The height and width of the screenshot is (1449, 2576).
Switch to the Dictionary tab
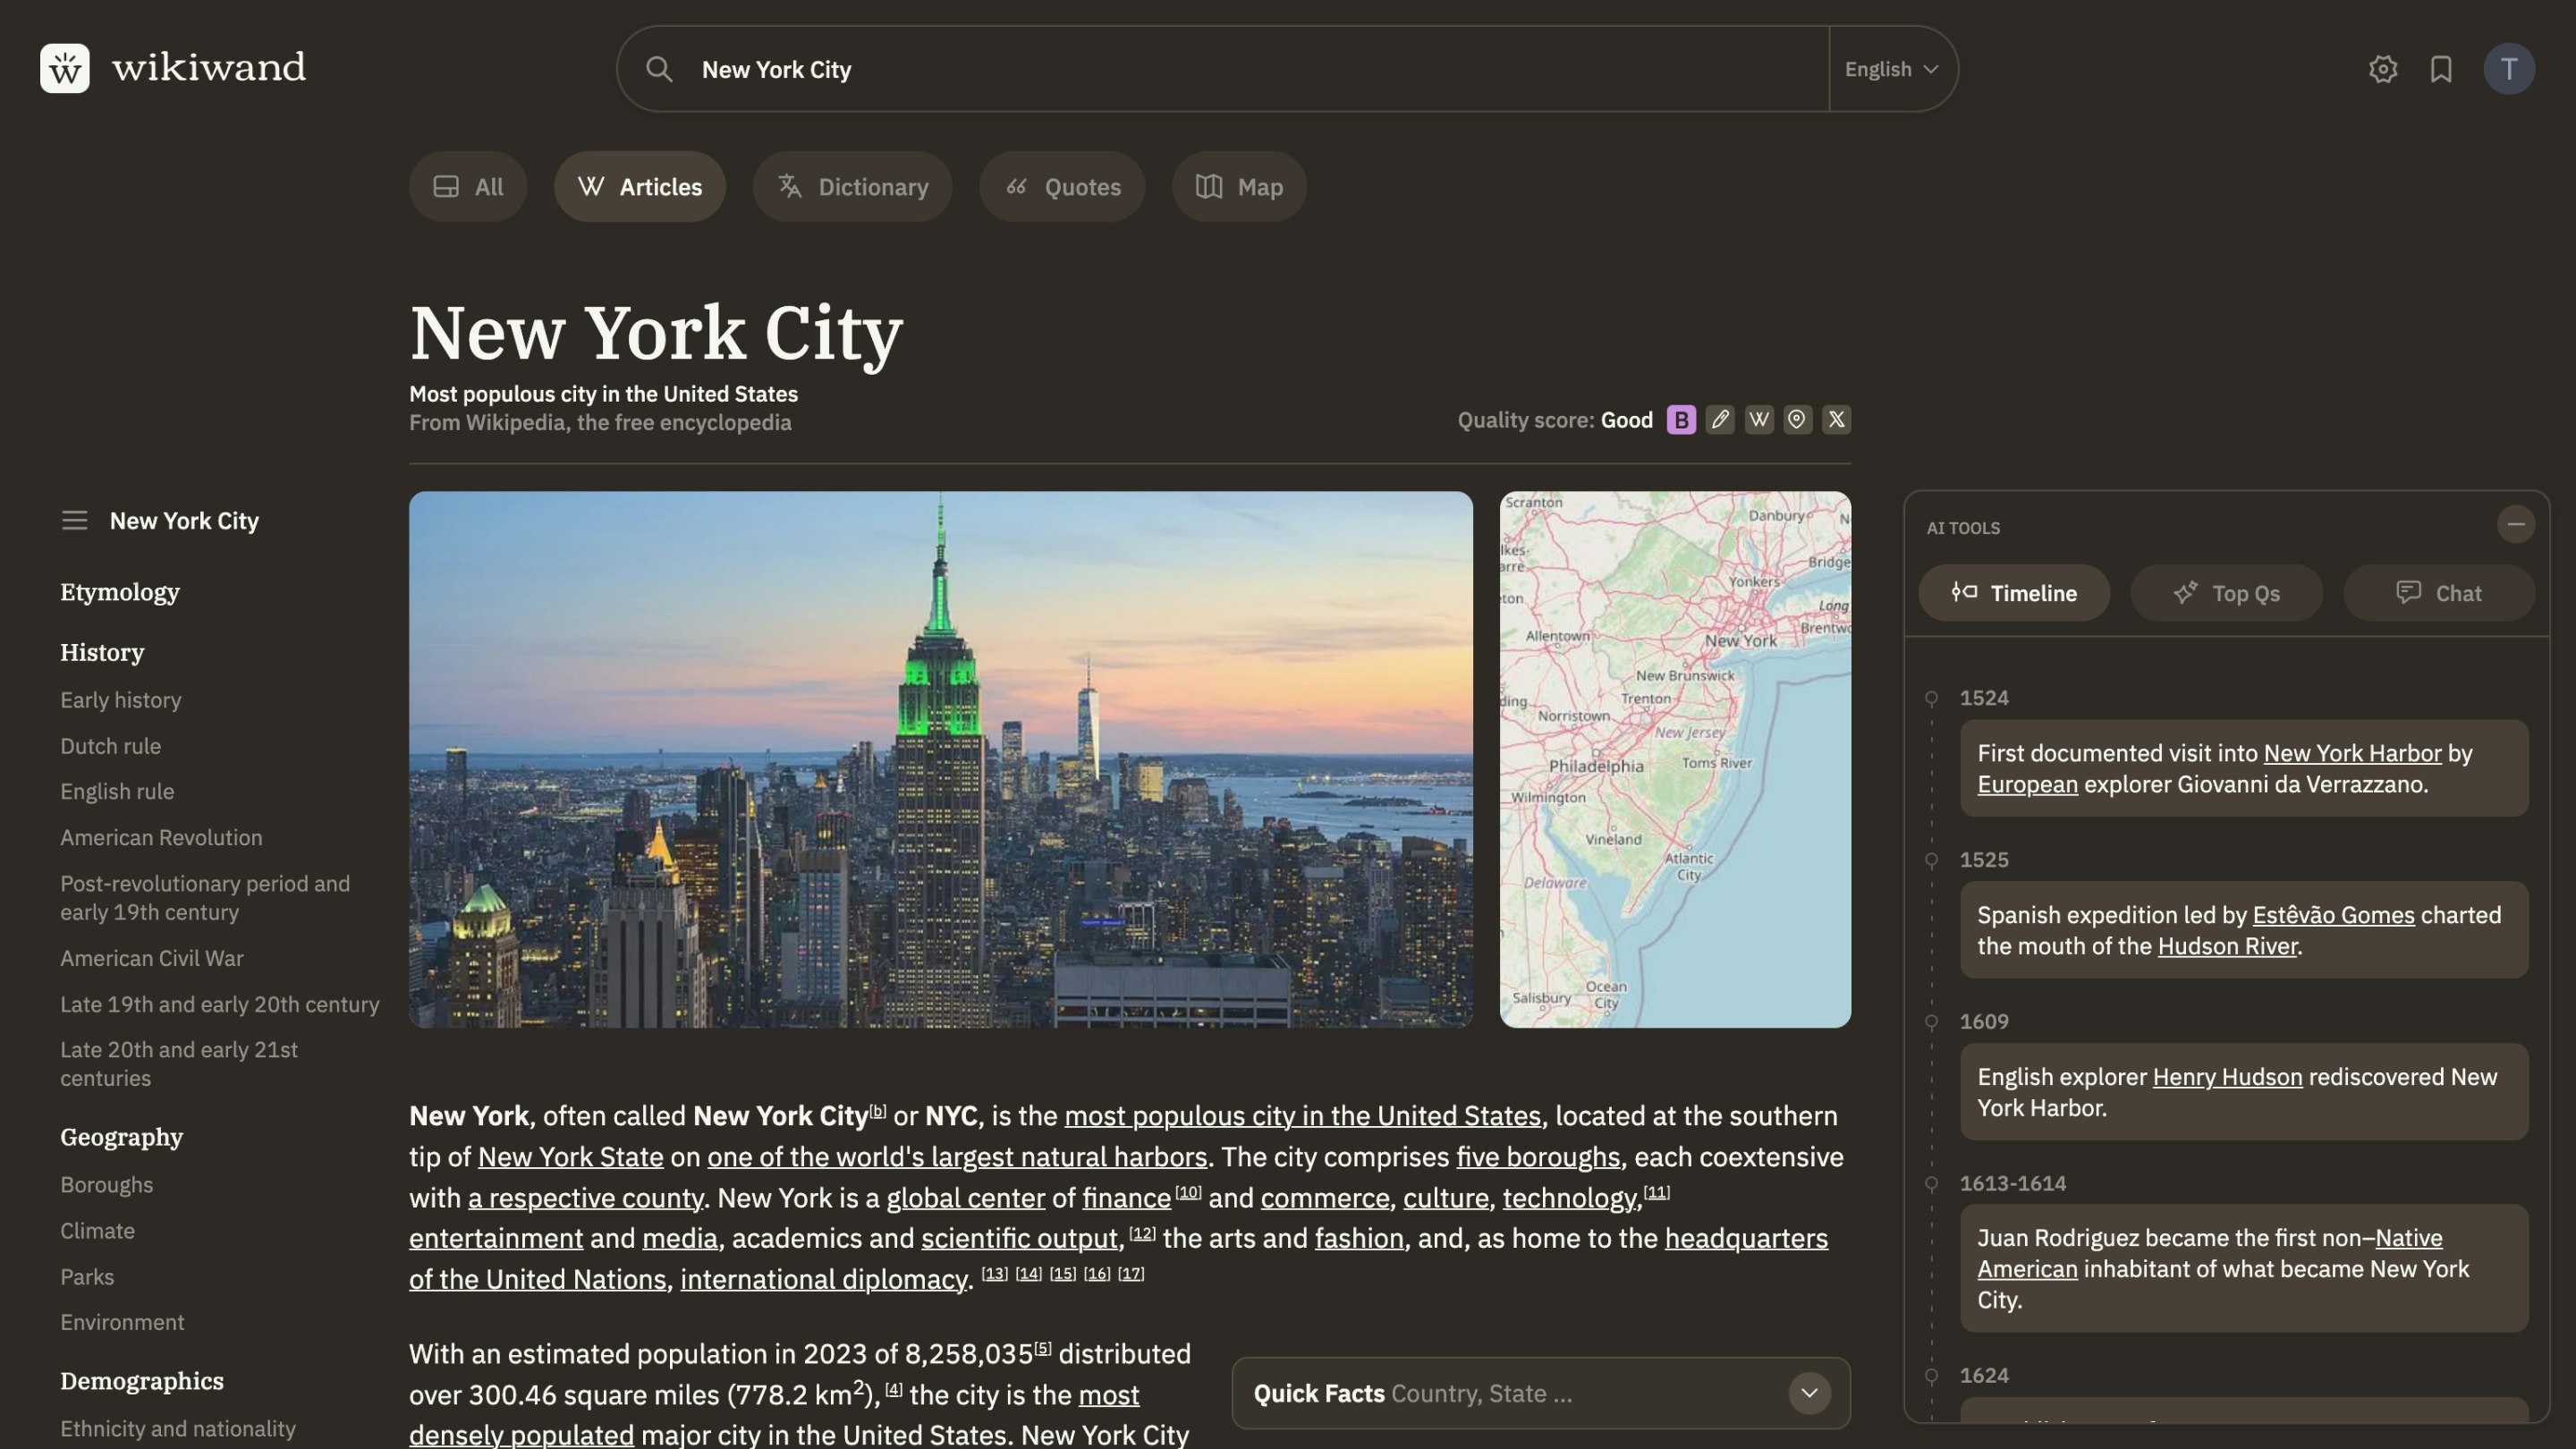pyautogui.click(x=852, y=187)
